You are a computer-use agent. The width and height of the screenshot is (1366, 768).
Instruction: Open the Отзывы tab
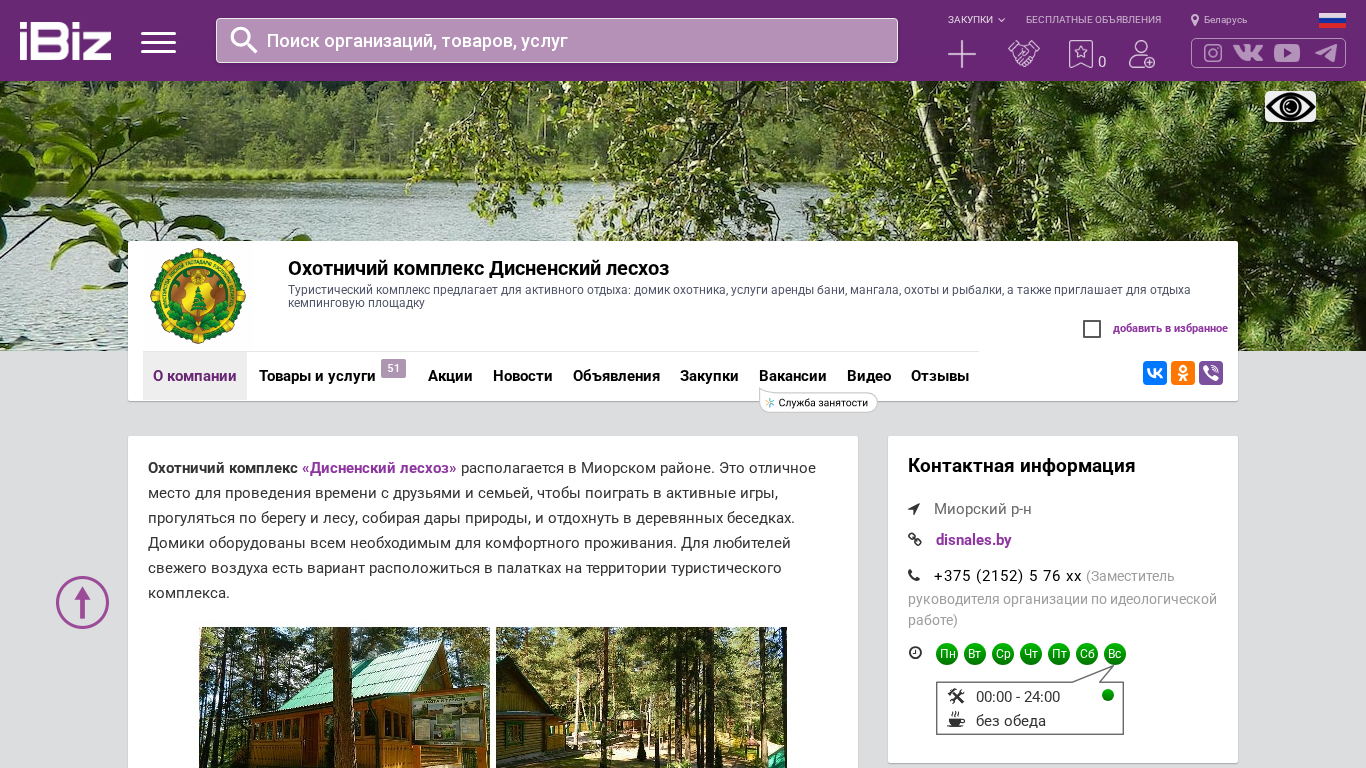pos(940,376)
